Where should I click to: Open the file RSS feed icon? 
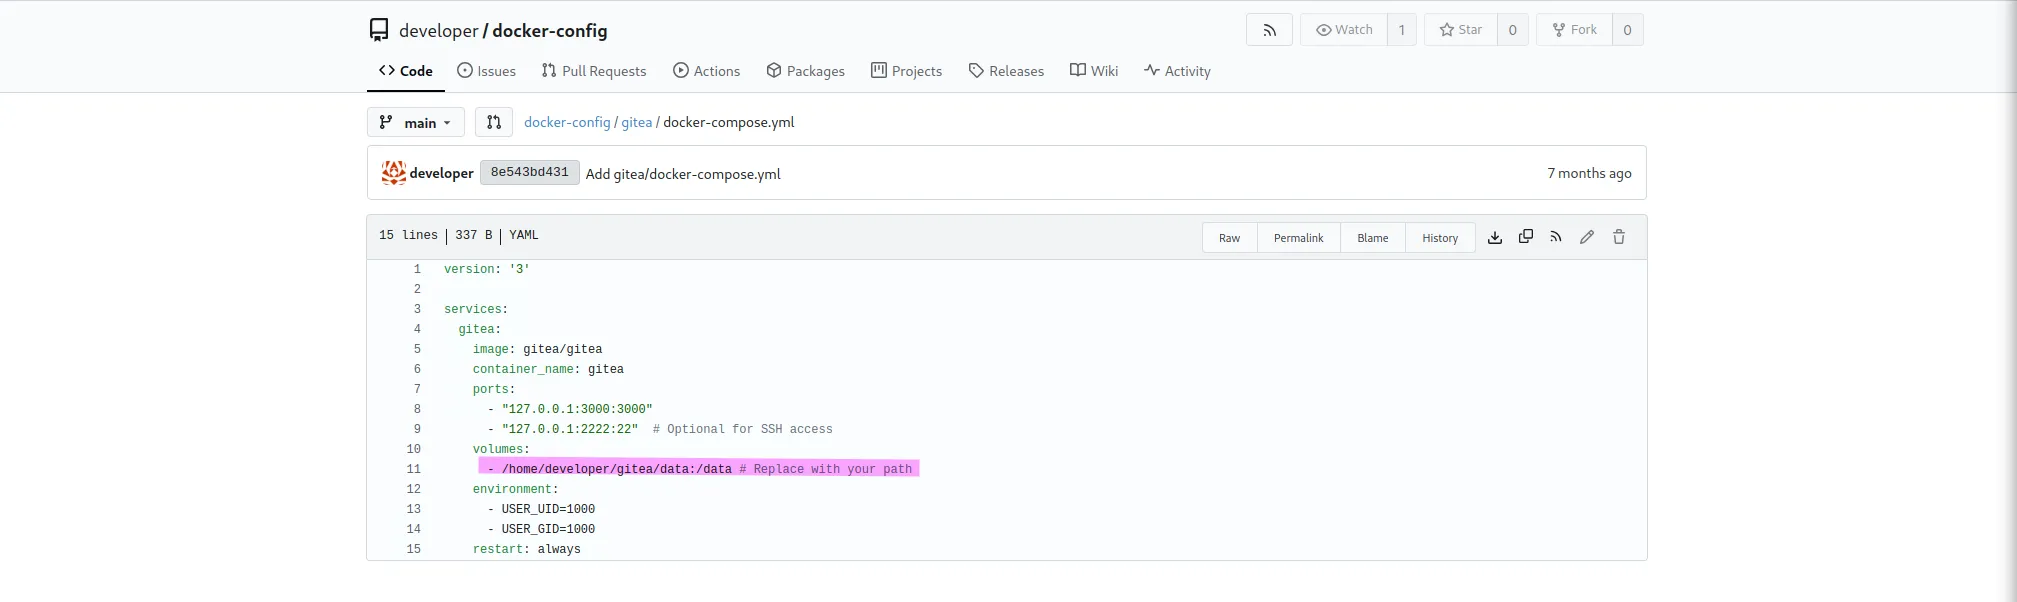click(x=1556, y=237)
